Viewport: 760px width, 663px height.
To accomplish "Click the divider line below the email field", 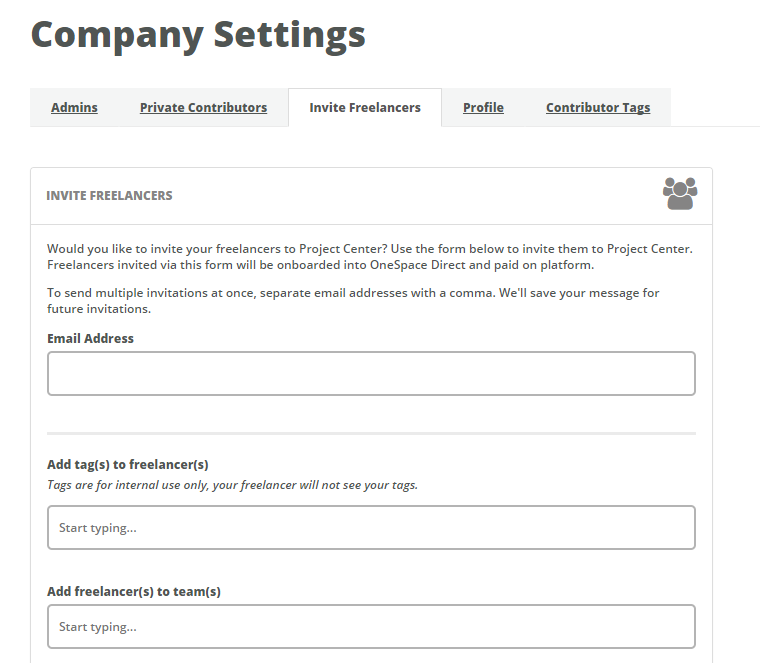I will coord(371,433).
